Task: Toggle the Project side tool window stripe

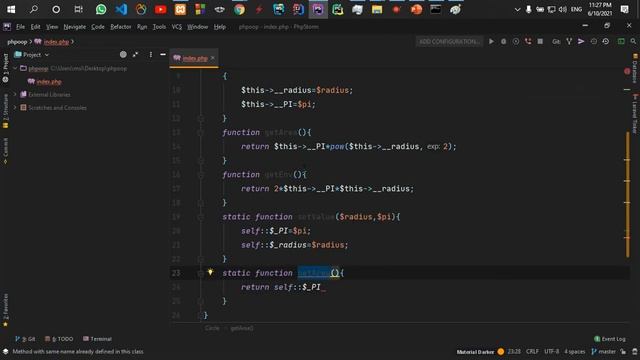Action: [x=5, y=68]
